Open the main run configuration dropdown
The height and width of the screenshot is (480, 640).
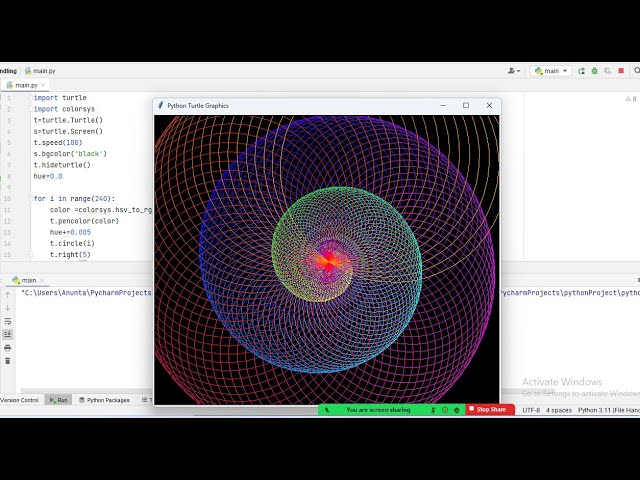(551, 71)
